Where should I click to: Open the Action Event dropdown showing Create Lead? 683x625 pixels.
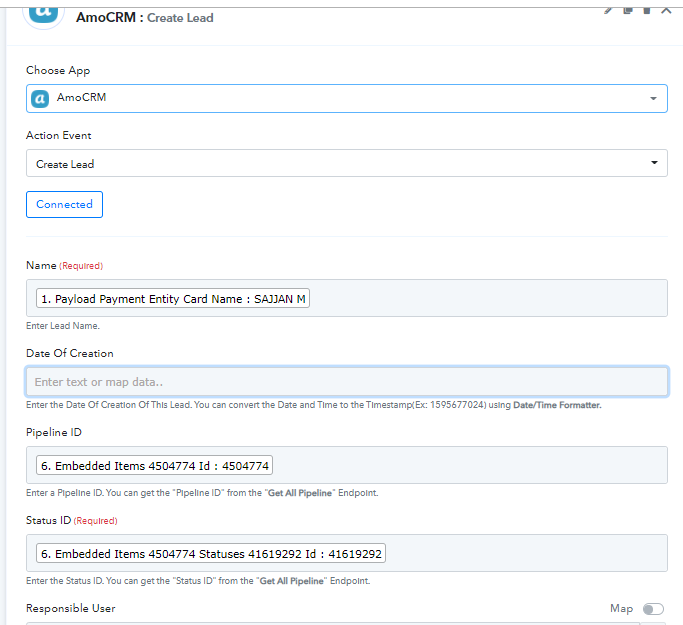pyautogui.click(x=347, y=163)
